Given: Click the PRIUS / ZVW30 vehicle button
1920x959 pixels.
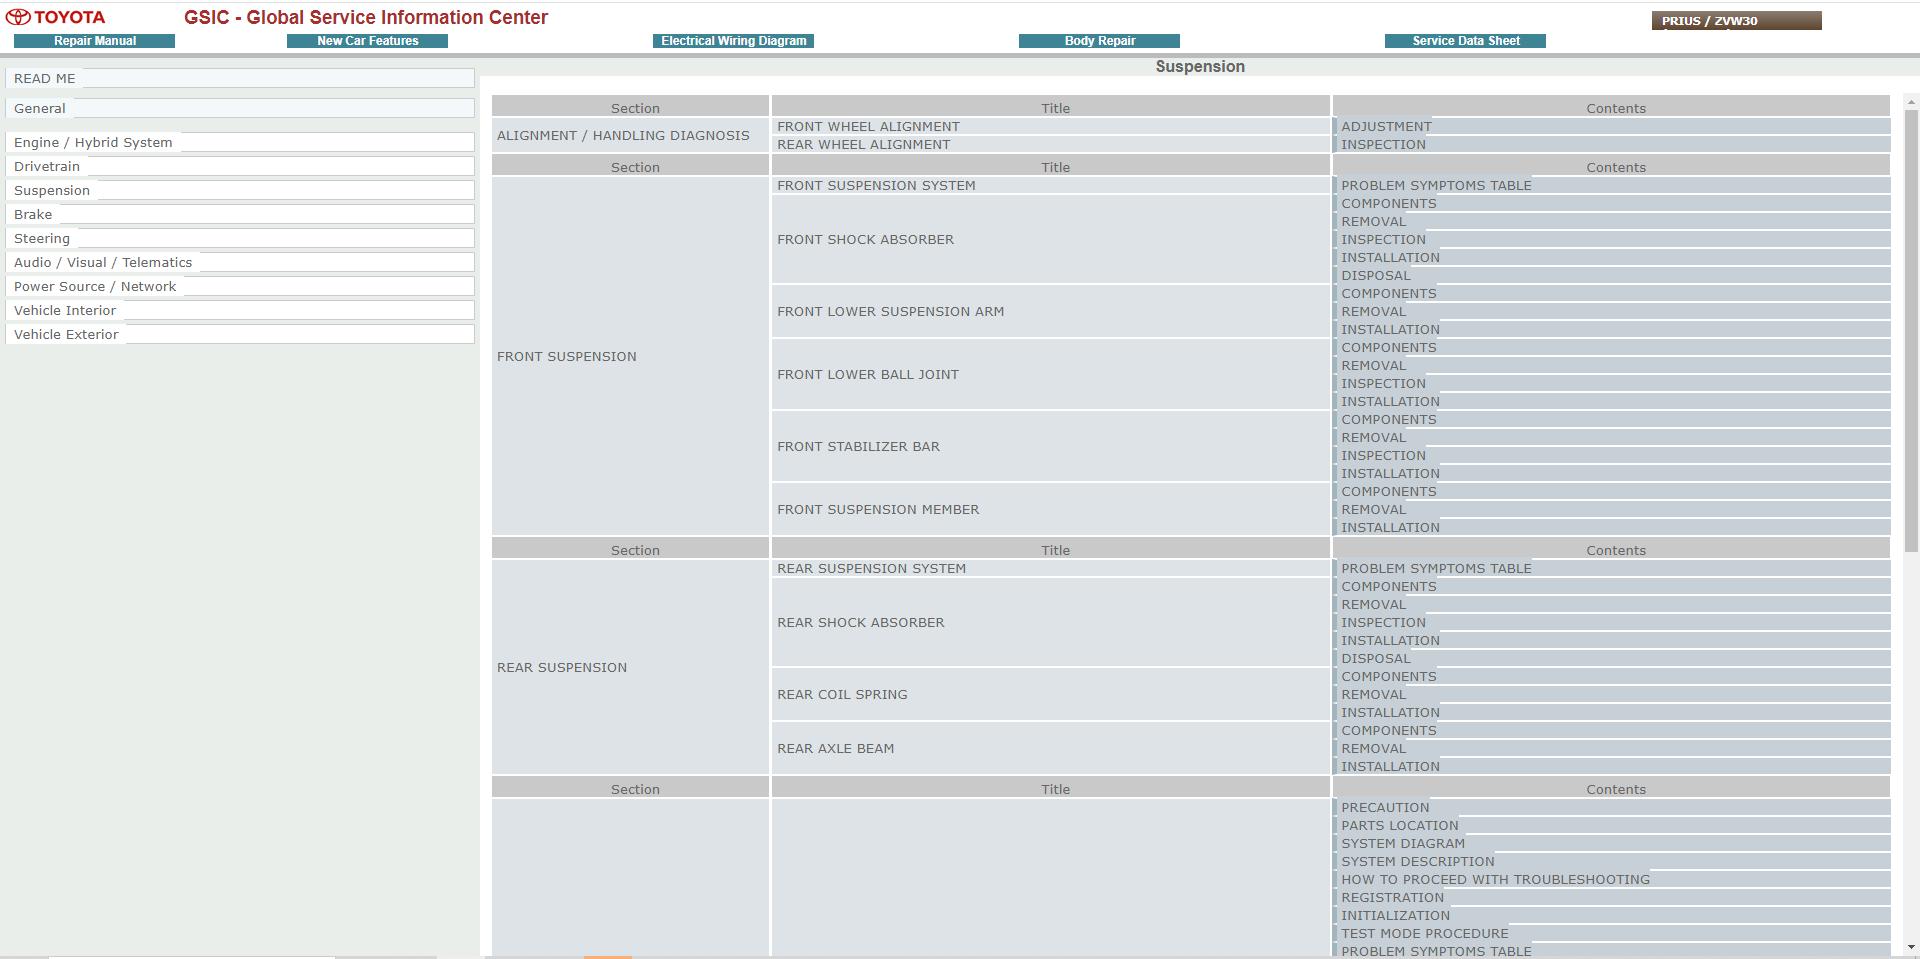Looking at the screenshot, I should [x=1736, y=21].
